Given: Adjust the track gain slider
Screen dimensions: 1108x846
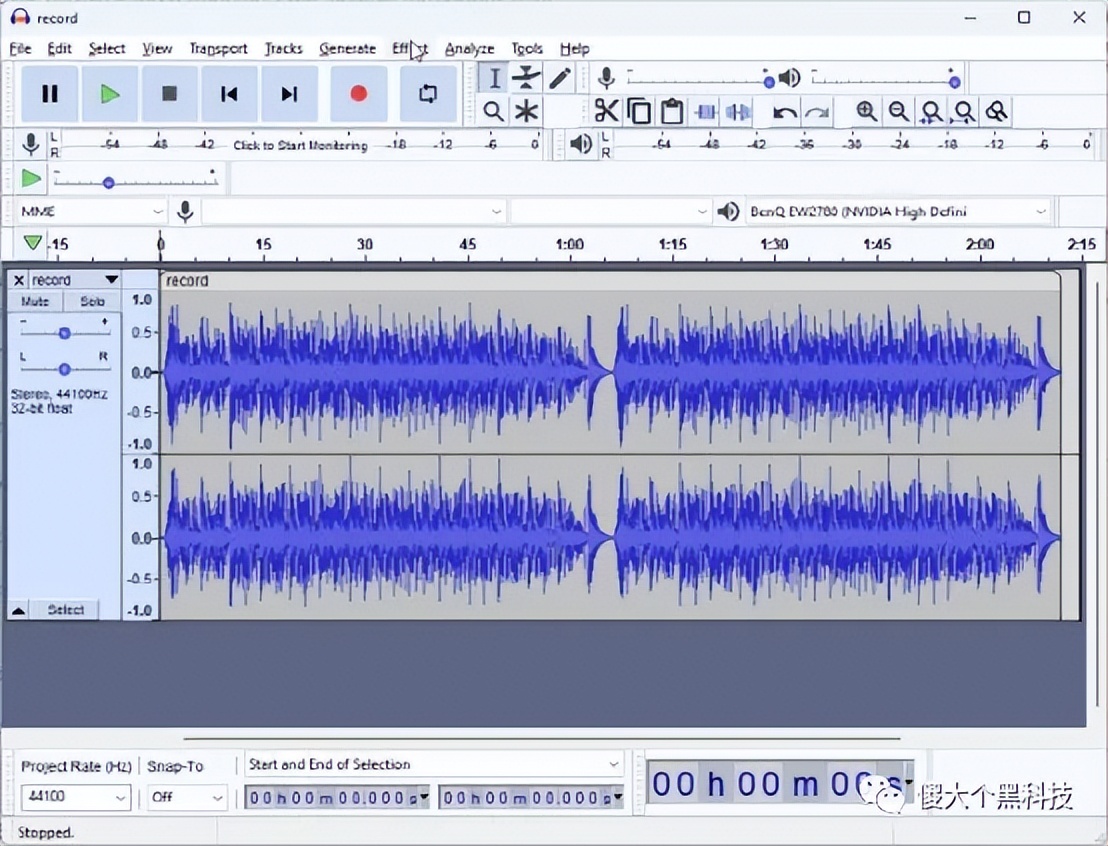Looking at the screenshot, I should click(64, 332).
